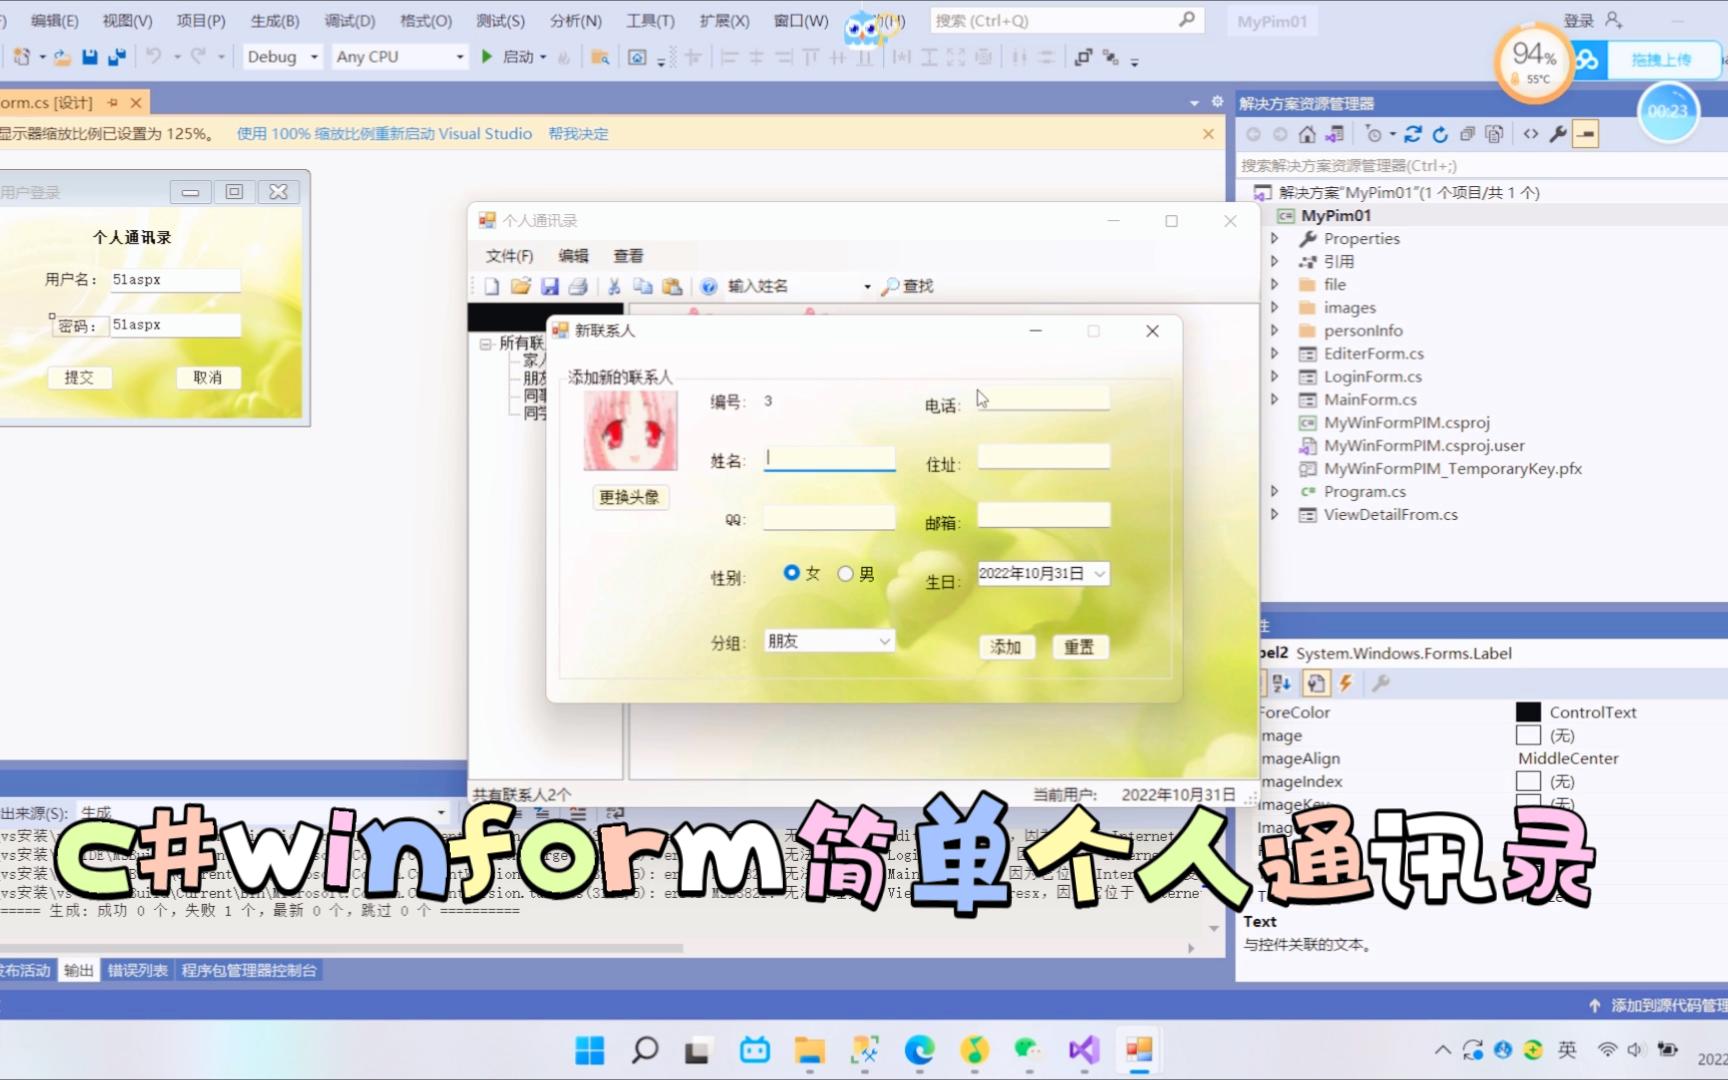The width and height of the screenshot is (1728, 1080).
Task: Open a file using the folder icon
Action: [520, 286]
